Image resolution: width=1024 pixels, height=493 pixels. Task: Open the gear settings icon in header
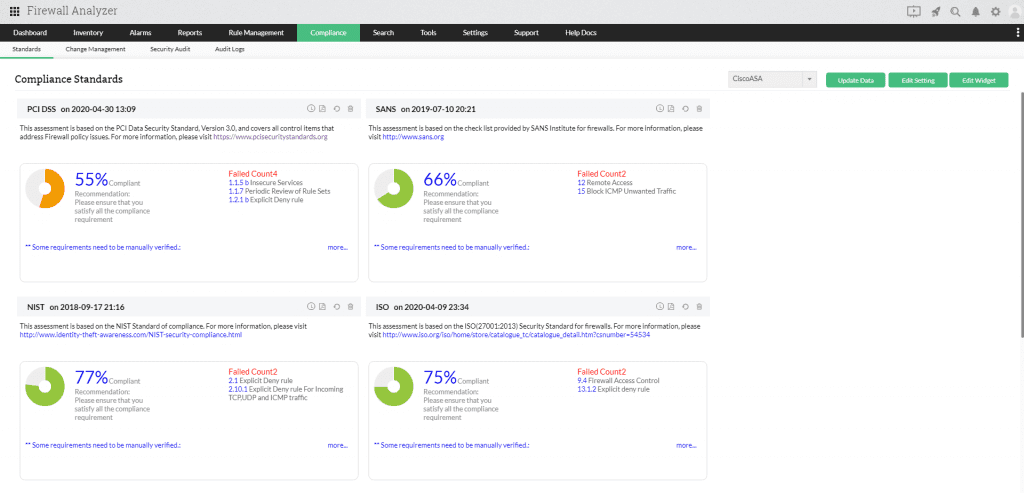pyautogui.click(x=995, y=11)
